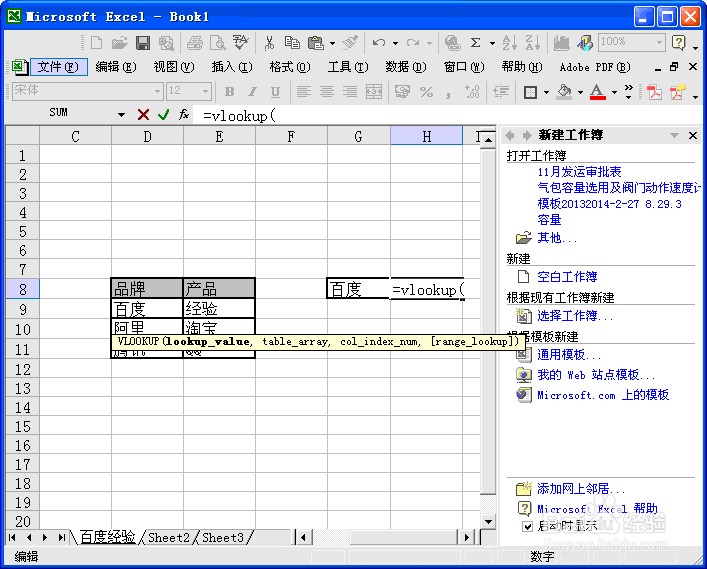This screenshot has width=707, height=569.
Task: Apply the Fill Color paint bucket
Action: [x=564, y=92]
